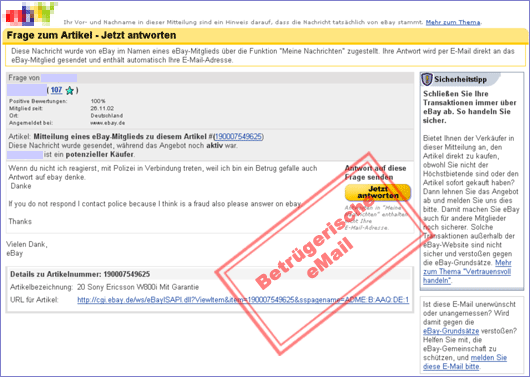Viewport: 530px width, 377px height.
Task: Click the 'Jetzt antworten' yellow button
Action: click(378, 192)
